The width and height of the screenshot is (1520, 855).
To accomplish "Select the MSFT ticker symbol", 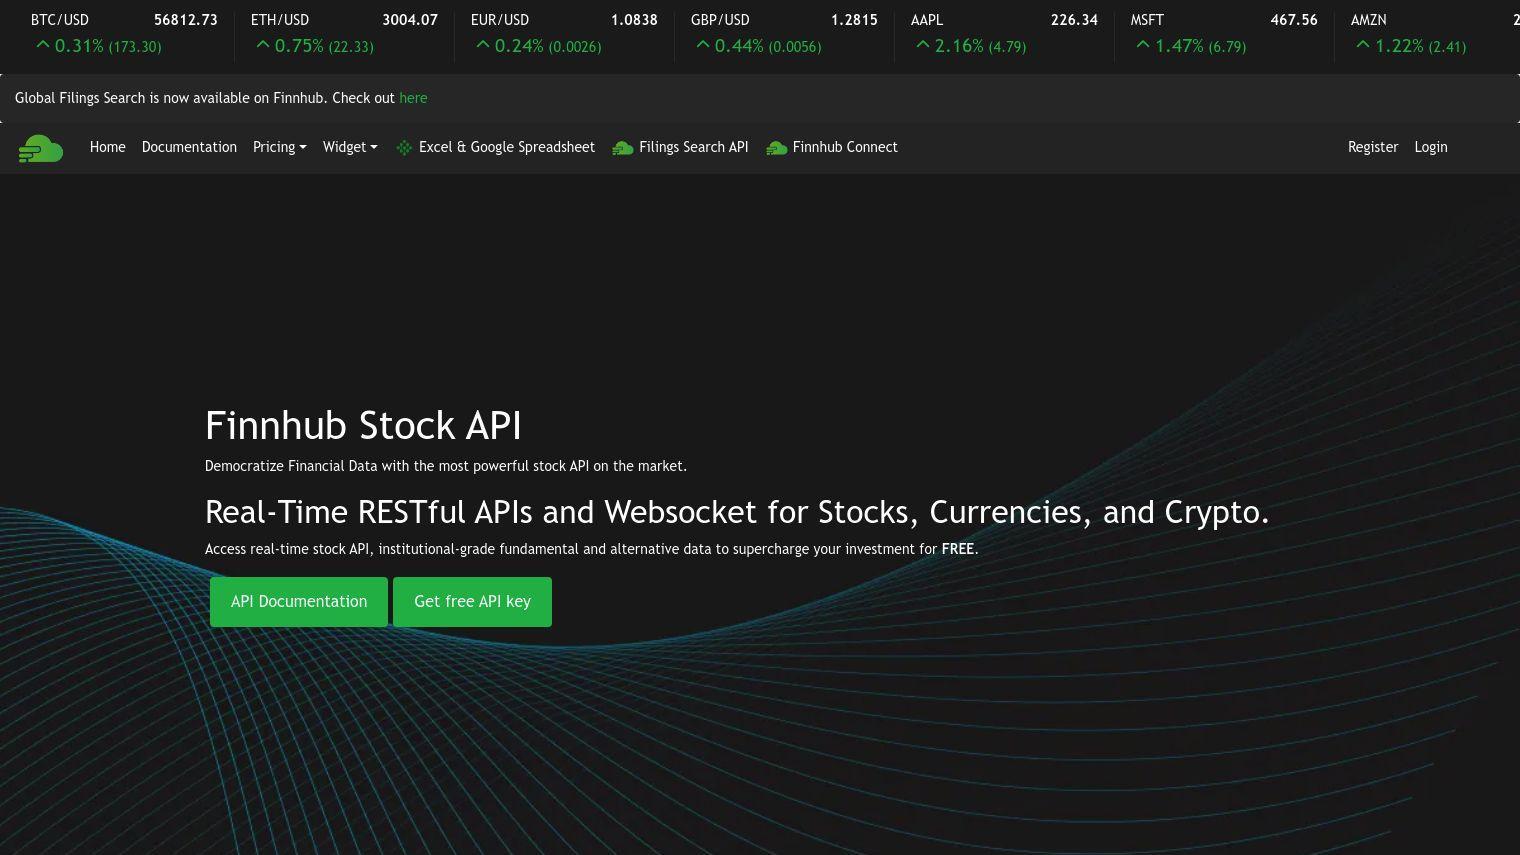I will tap(1147, 20).
